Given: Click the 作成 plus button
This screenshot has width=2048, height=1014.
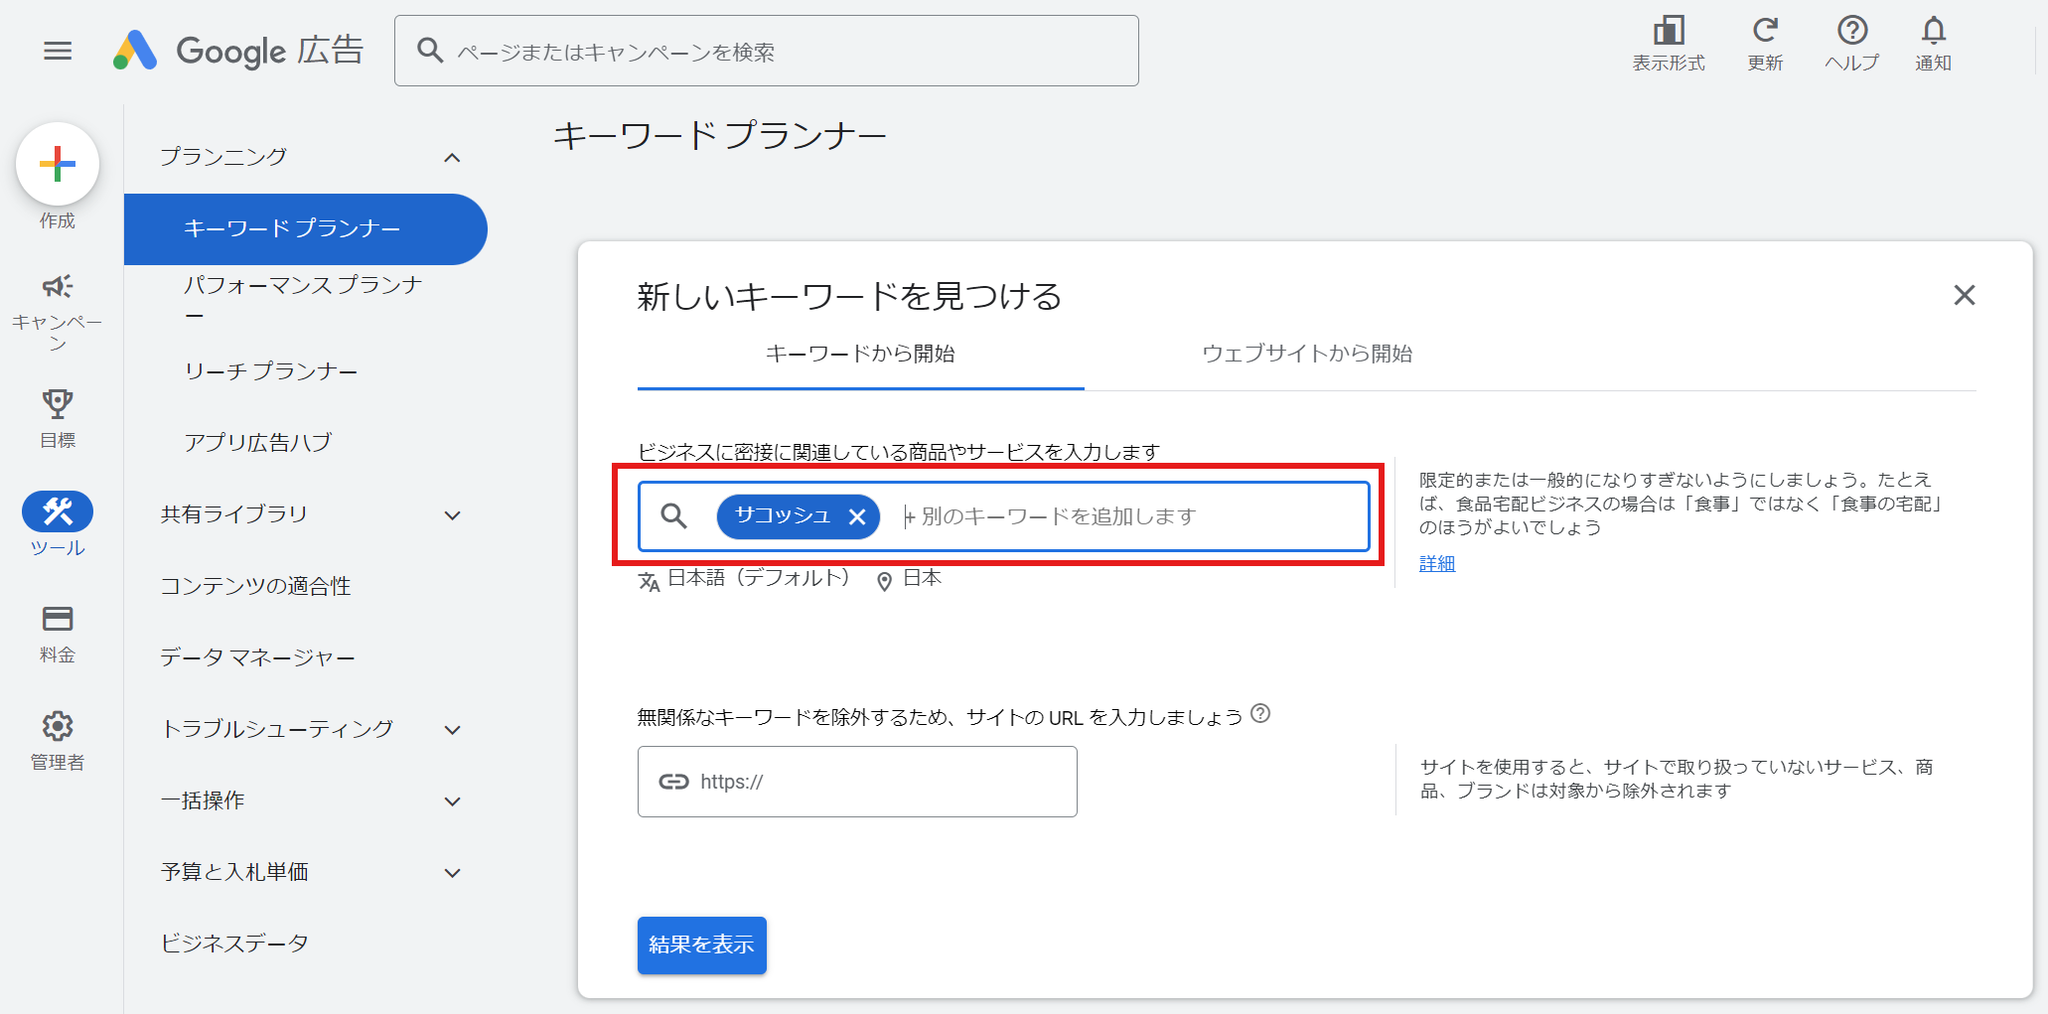Looking at the screenshot, I should (x=57, y=164).
